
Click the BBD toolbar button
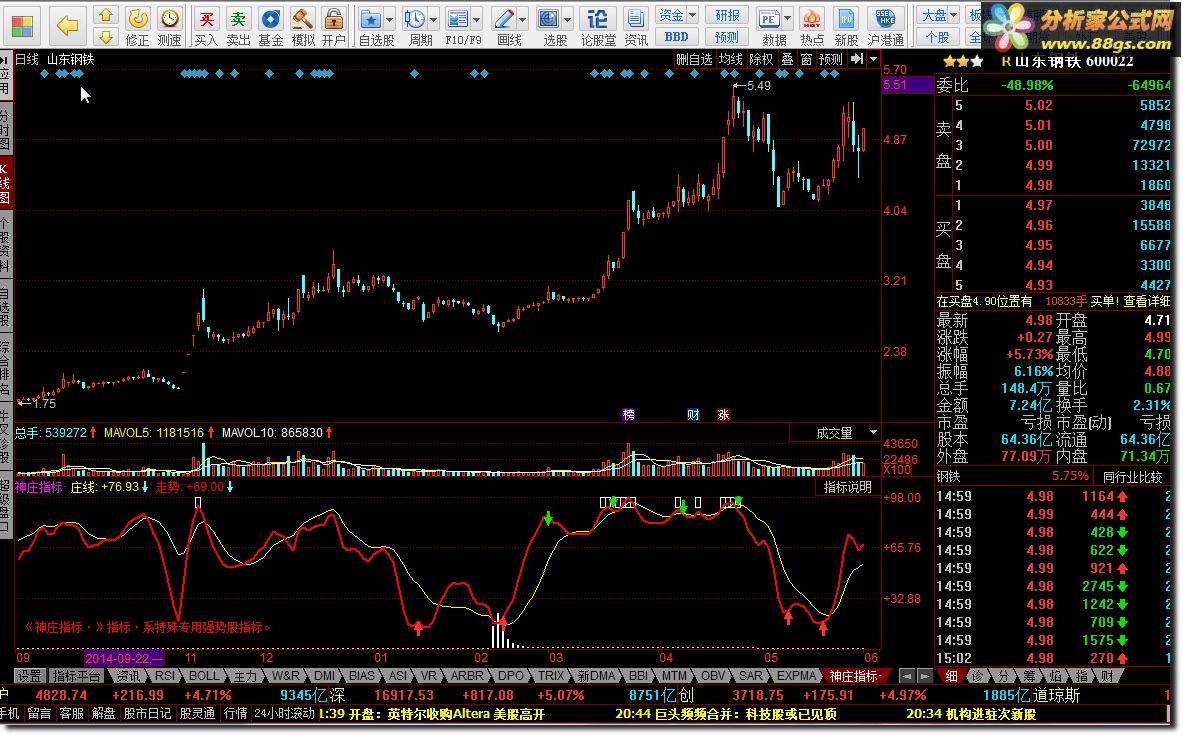[677, 37]
